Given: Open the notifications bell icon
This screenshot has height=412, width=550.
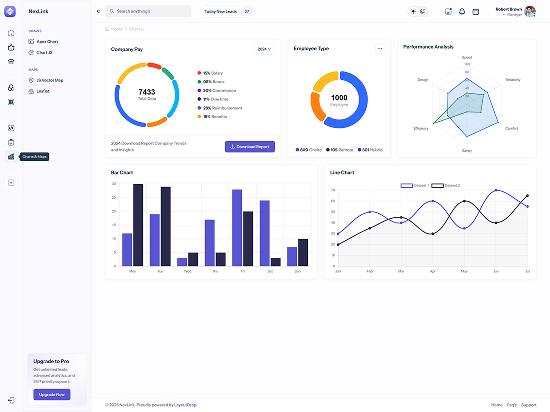Looking at the screenshot, I should tap(462, 12).
